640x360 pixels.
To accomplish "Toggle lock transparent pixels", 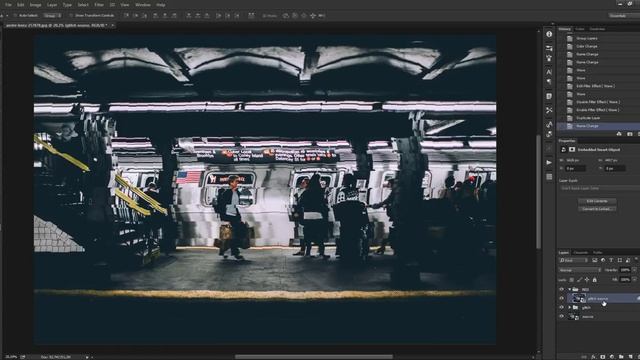I will point(571,280).
